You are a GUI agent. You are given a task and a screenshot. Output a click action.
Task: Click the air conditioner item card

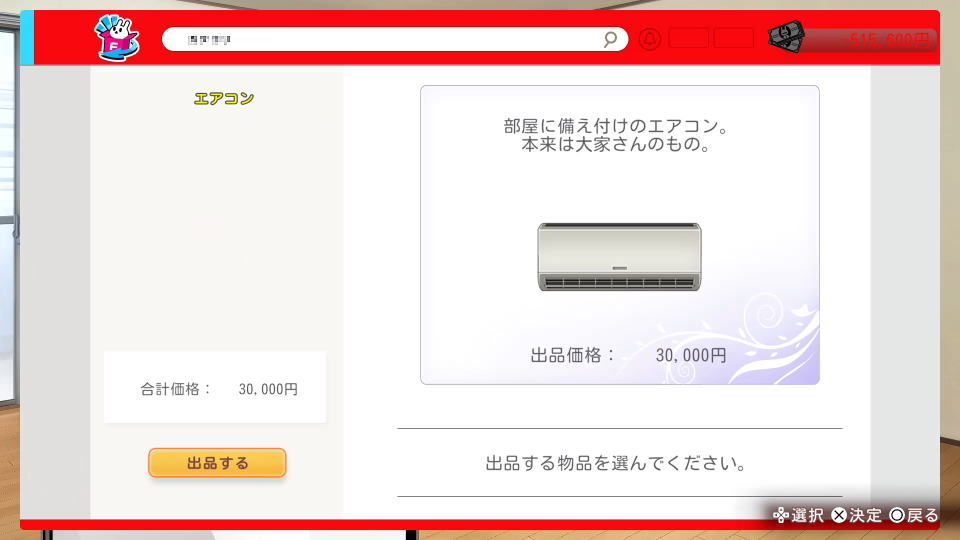pos(620,235)
